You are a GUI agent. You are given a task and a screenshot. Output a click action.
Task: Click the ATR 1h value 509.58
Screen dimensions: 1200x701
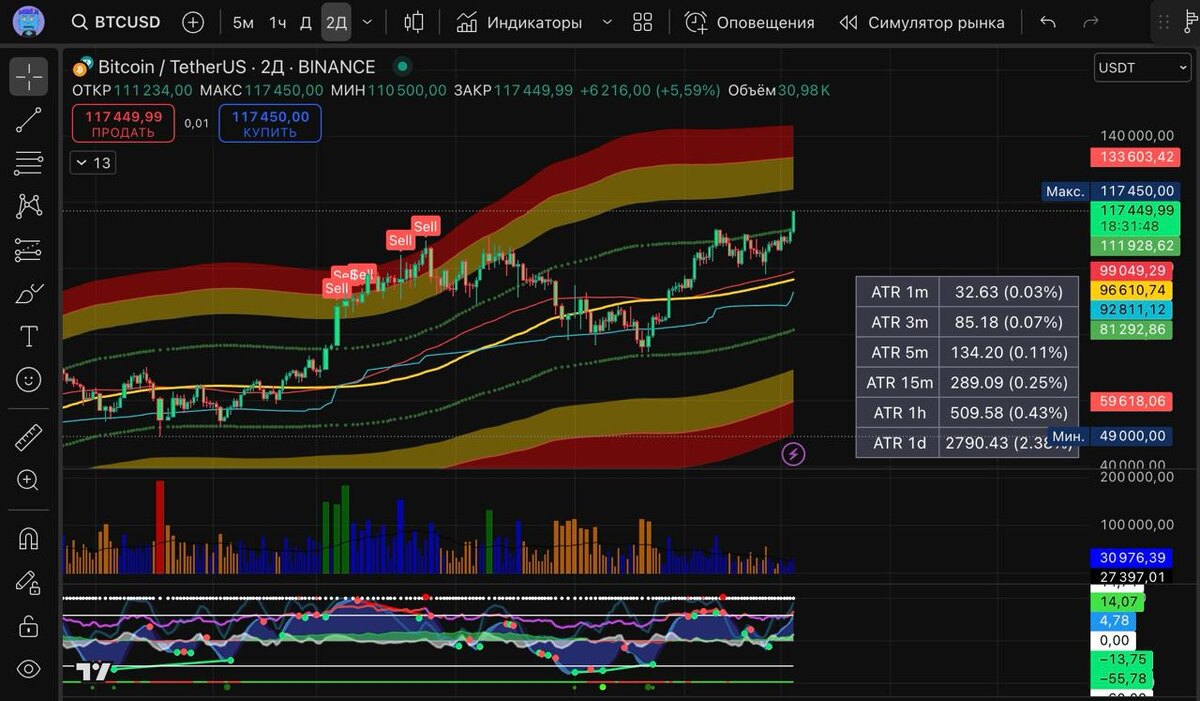coord(1008,412)
